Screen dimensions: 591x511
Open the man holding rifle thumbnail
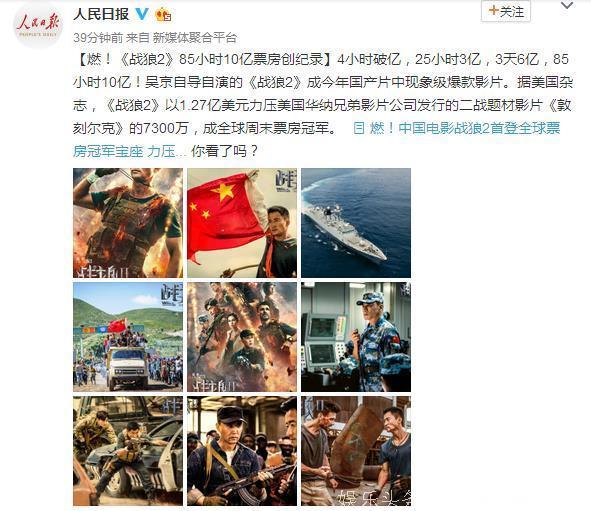pos(242,451)
